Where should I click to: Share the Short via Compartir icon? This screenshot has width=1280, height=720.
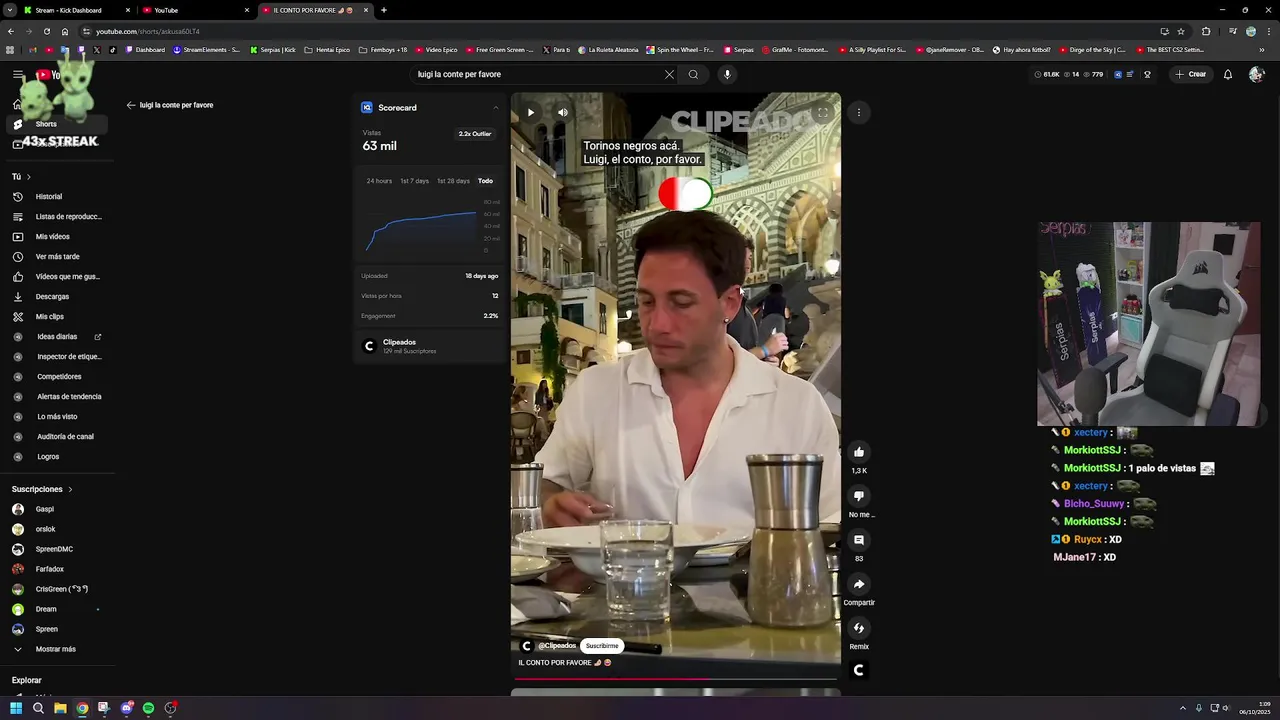(x=859, y=584)
